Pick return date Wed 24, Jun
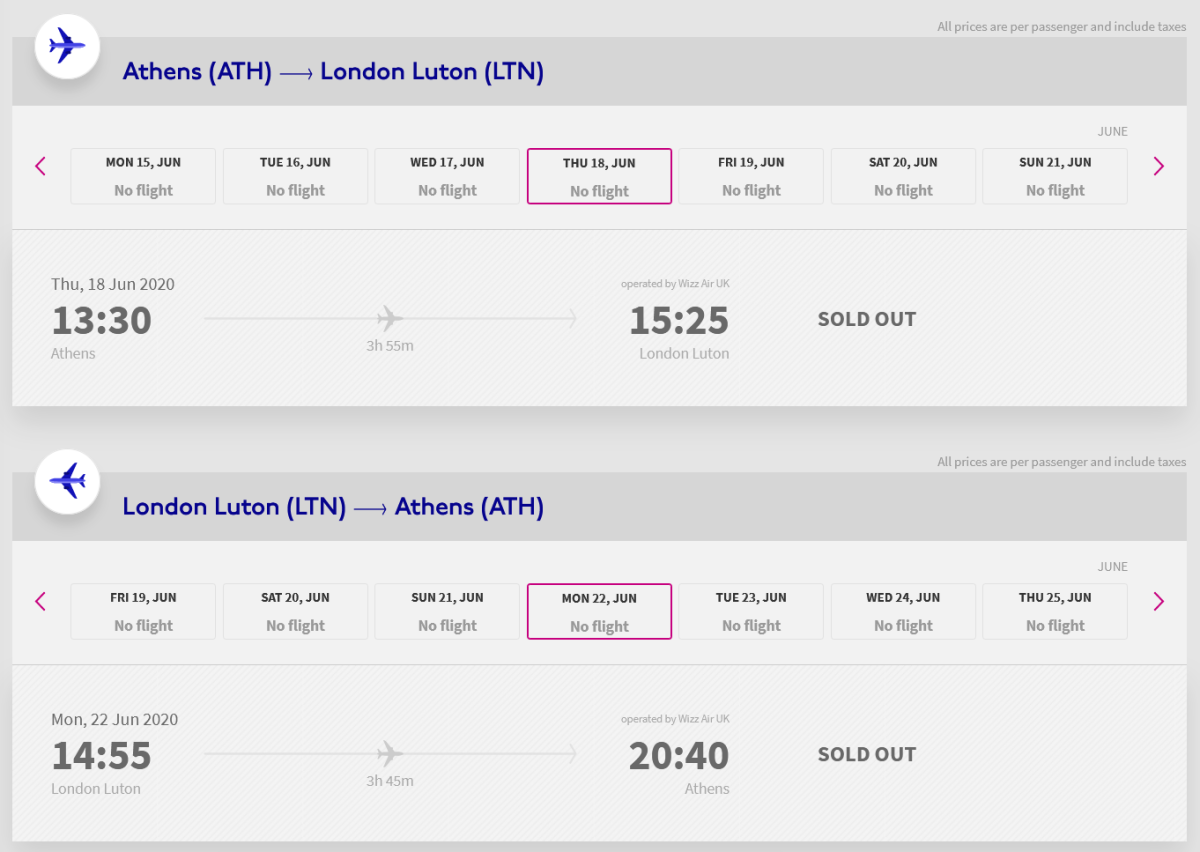 point(903,611)
